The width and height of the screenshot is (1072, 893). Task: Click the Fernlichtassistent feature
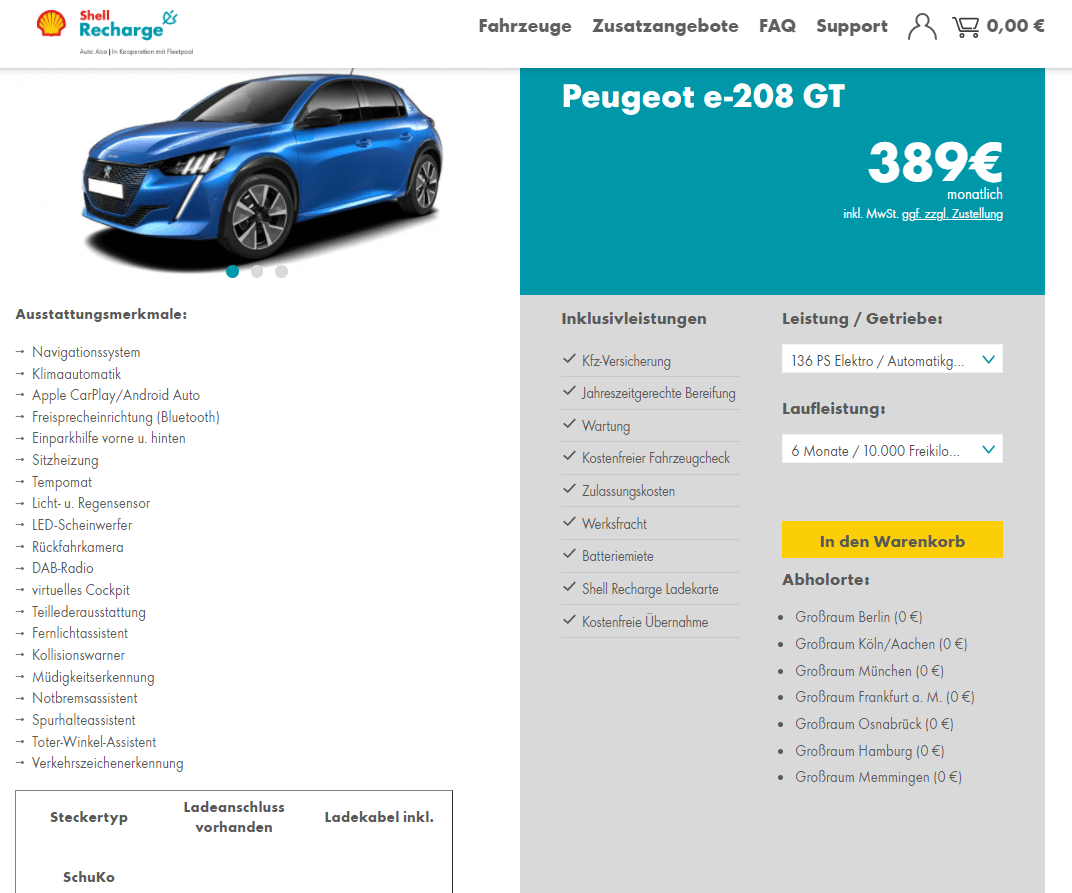[x=80, y=633]
